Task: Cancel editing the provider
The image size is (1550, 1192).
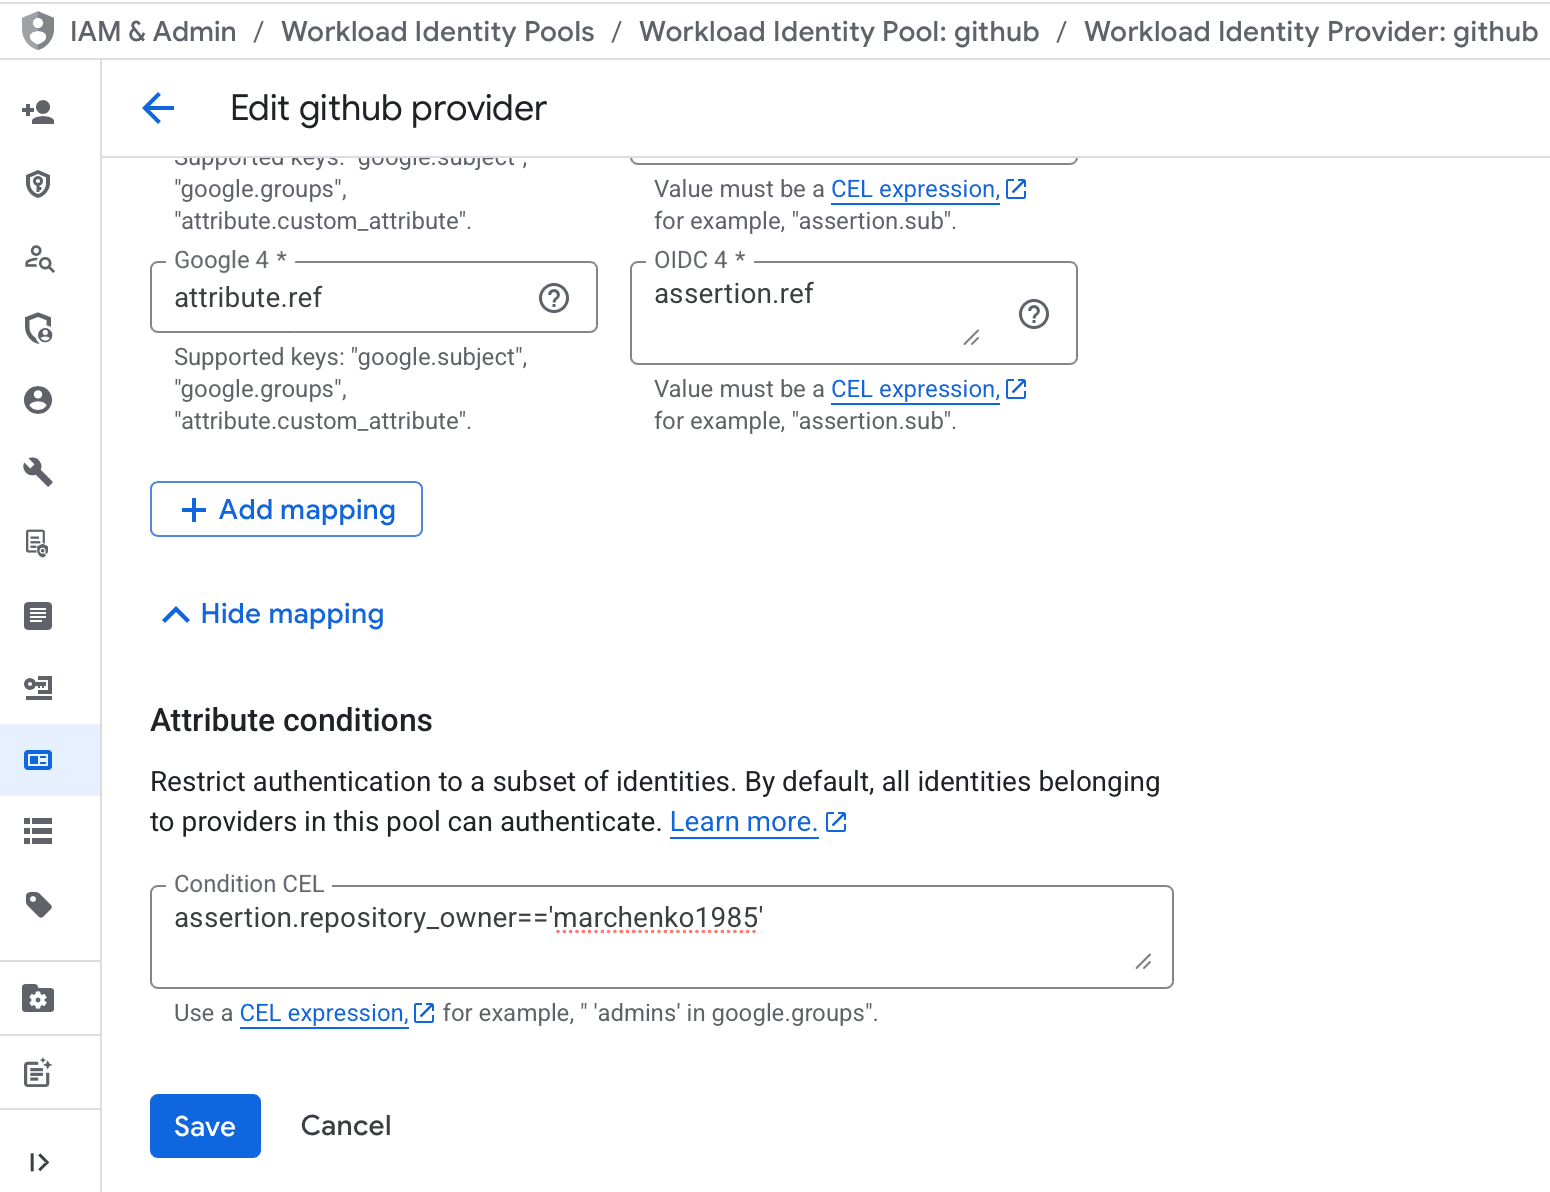Action: (346, 1126)
